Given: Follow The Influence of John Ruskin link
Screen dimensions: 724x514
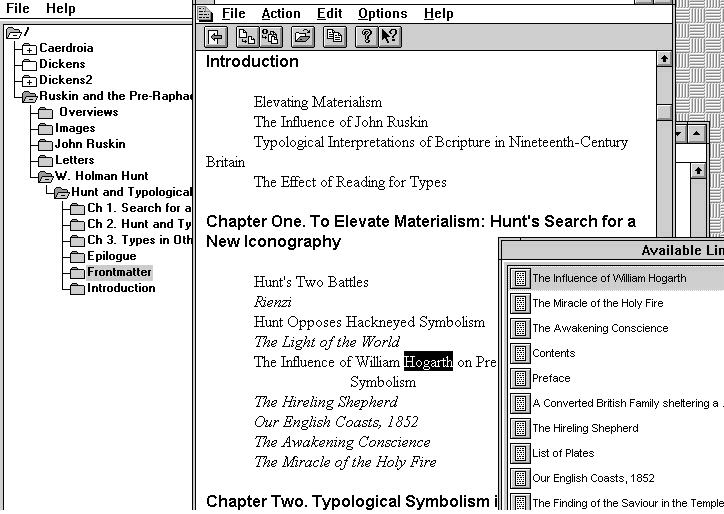Looking at the screenshot, I should pos(341,122).
